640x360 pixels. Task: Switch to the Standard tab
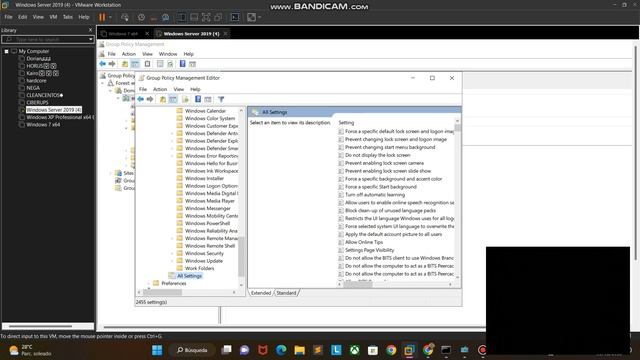[x=286, y=293]
